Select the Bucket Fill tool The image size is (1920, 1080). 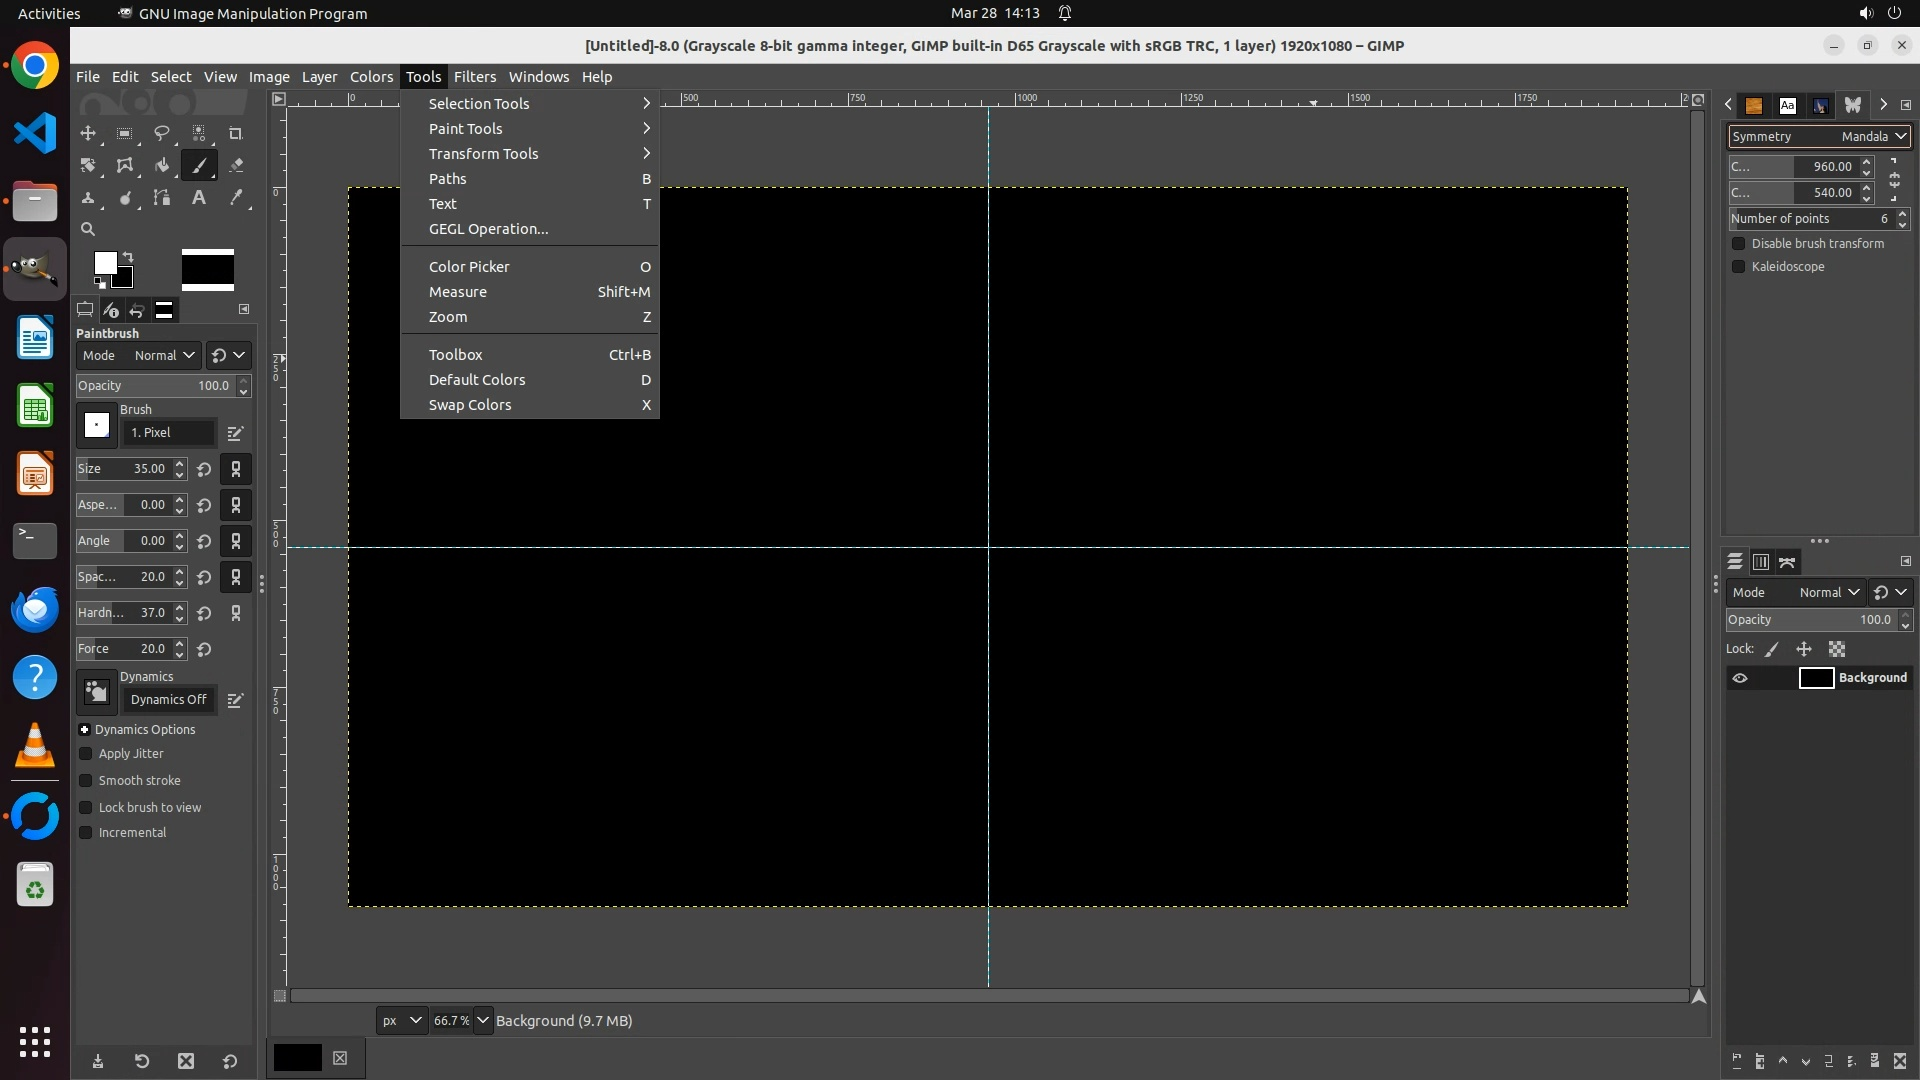[x=161, y=166]
